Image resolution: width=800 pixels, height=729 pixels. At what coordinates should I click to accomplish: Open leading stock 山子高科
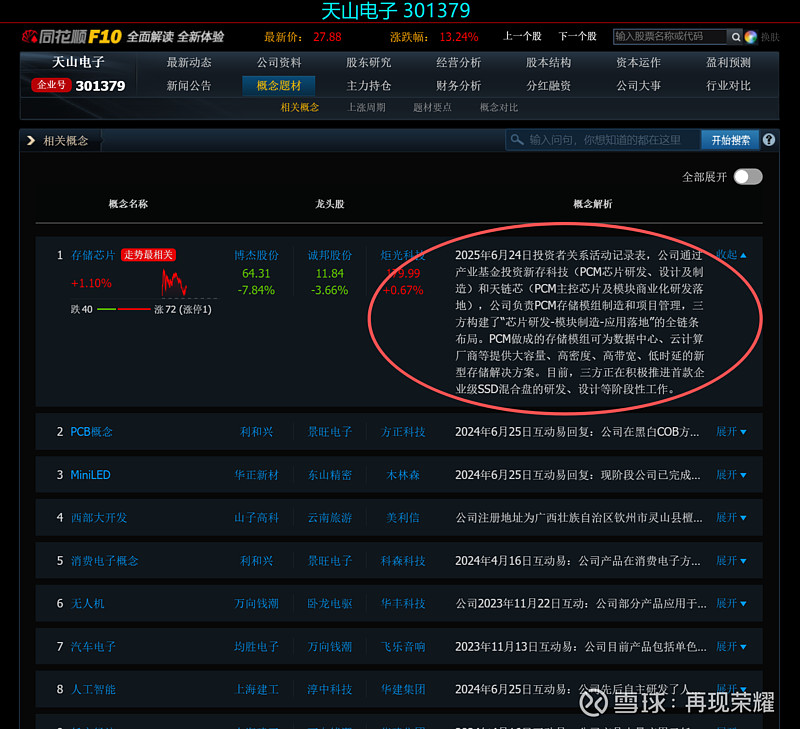click(256, 517)
